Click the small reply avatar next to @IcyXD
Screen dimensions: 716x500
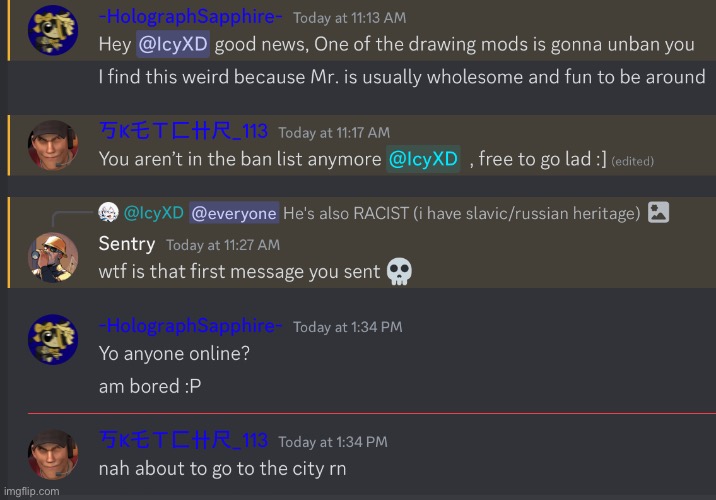tap(108, 212)
